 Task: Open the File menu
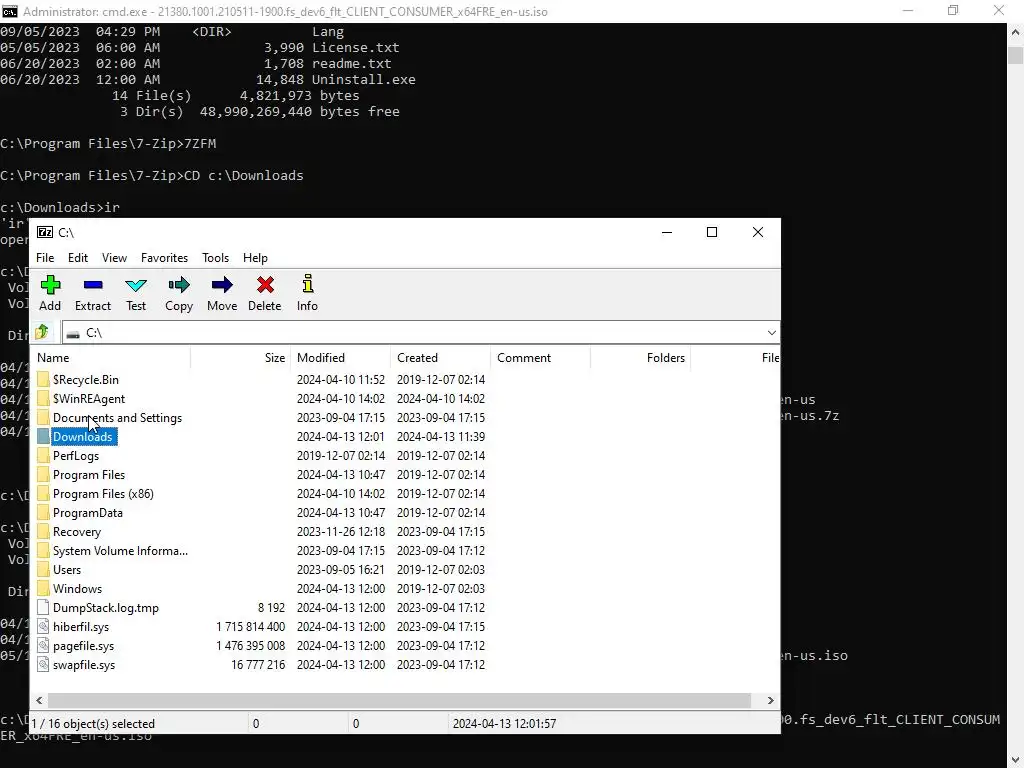pos(45,258)
